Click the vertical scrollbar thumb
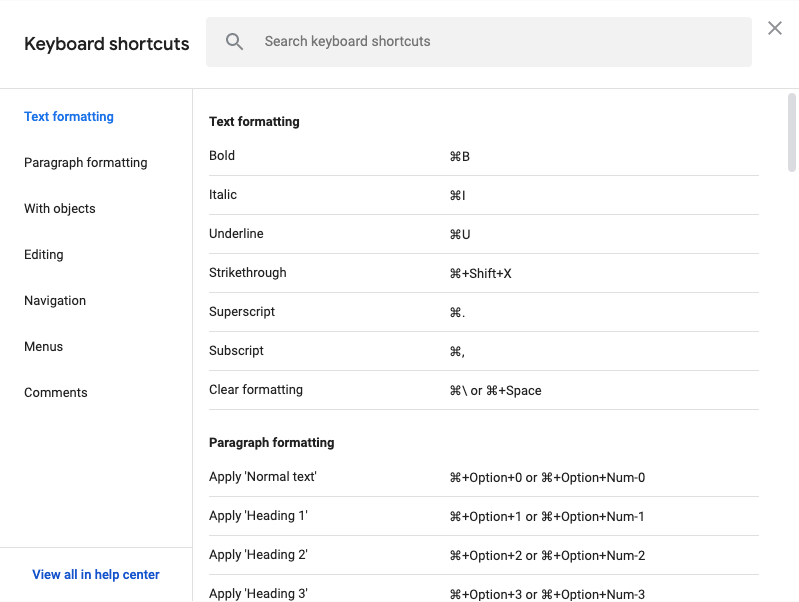 pyautogui.click(x=791, y=133)
